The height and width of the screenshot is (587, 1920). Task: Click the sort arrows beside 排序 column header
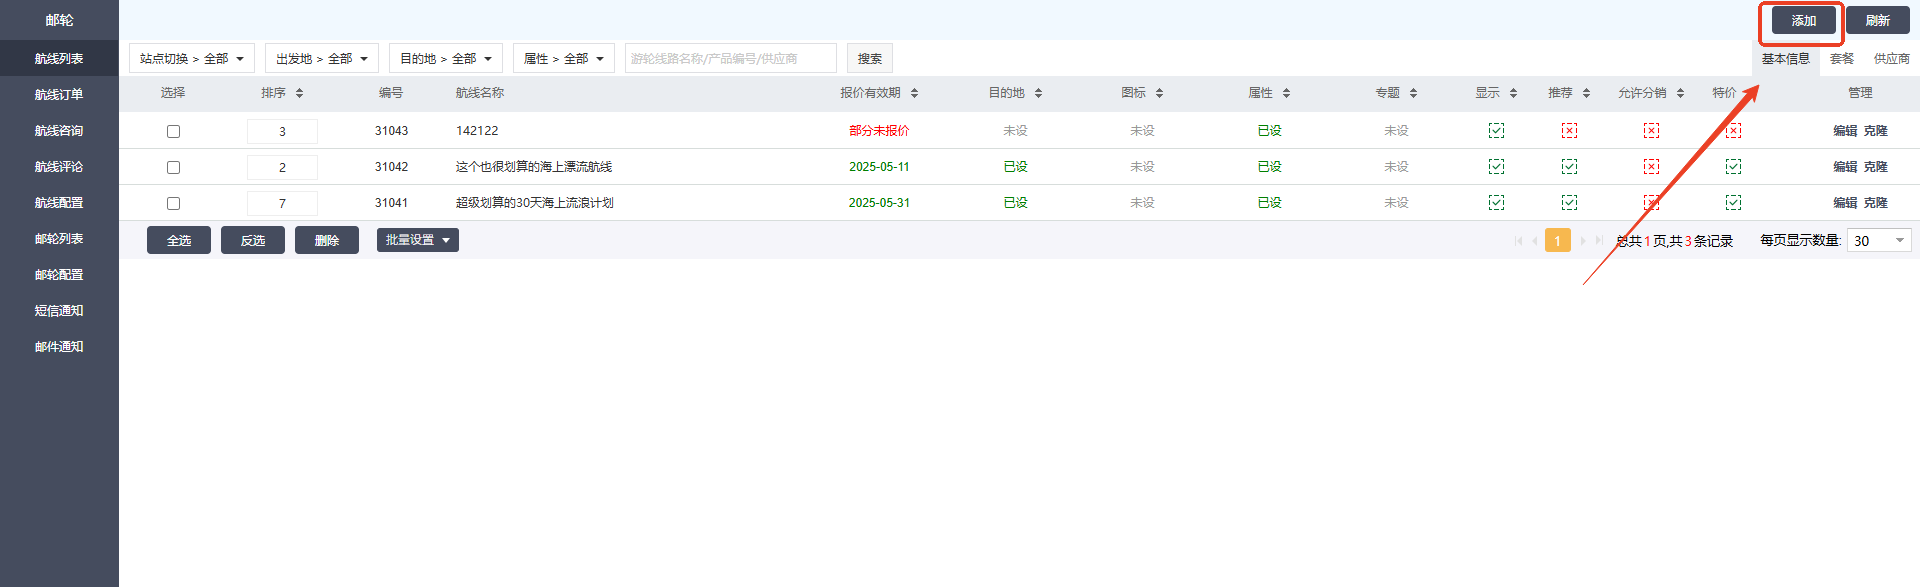tap(299, 93)
